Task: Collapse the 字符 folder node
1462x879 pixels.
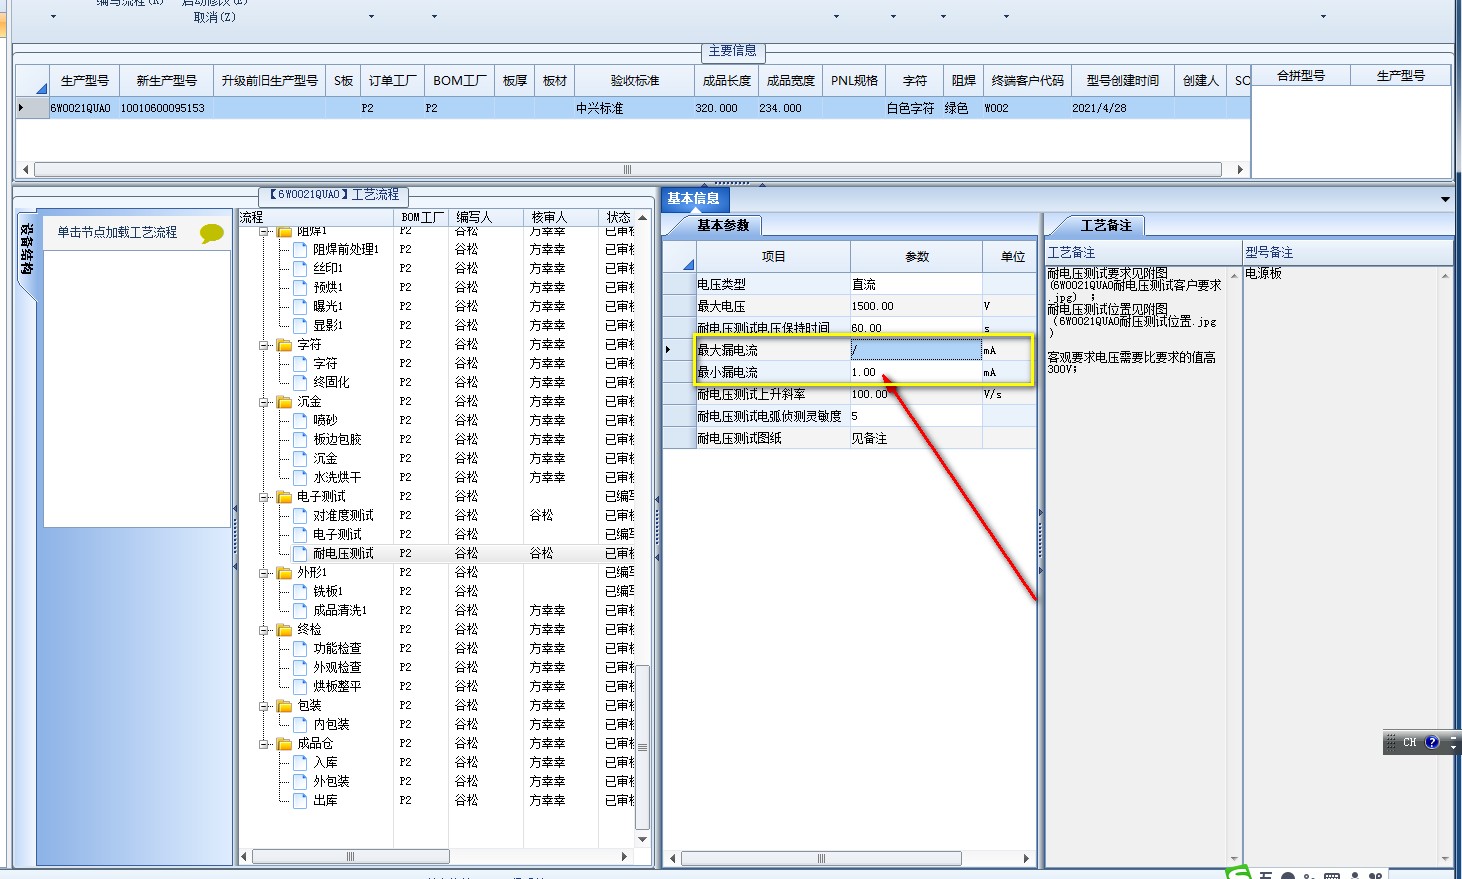Action: pyautogui.click(x=266, y=344)
